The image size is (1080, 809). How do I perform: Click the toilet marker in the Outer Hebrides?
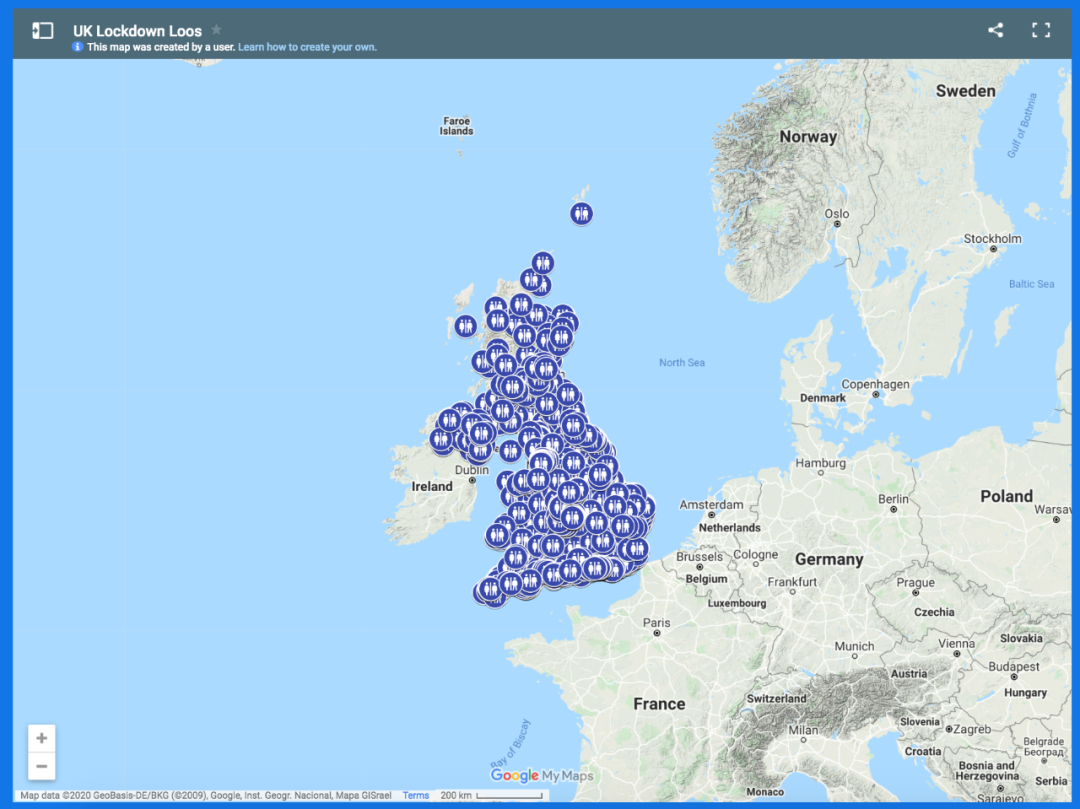(466, 326)
